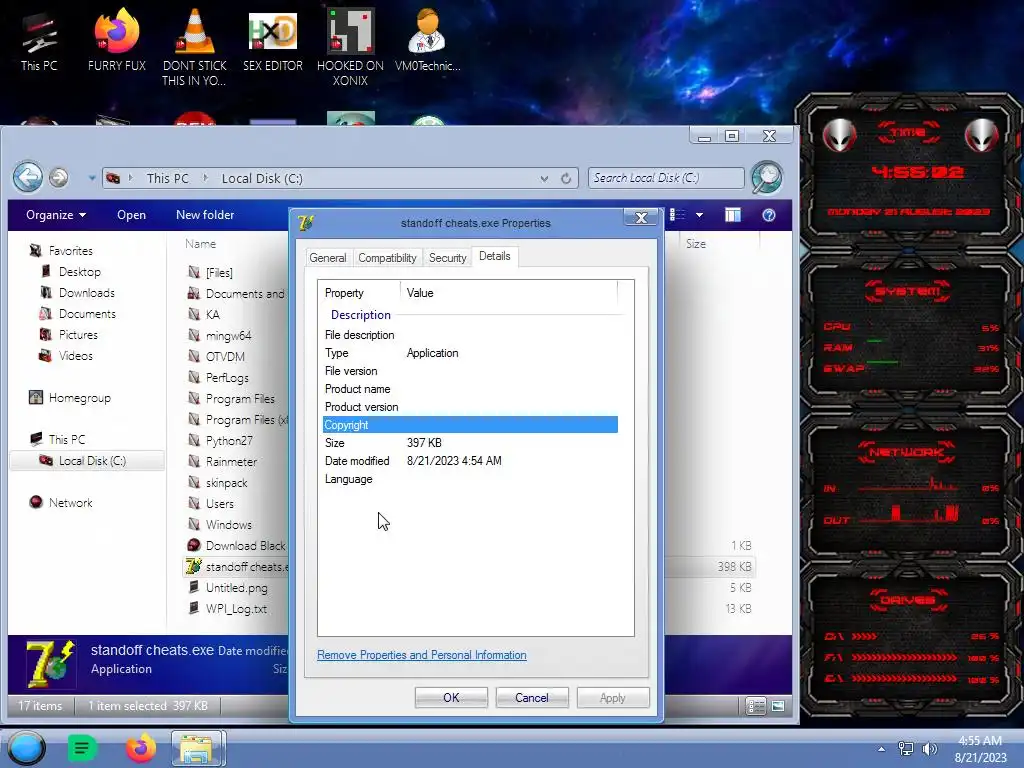
Task: Select Videos in navigation pane
Action: click(x=75, y=355)
